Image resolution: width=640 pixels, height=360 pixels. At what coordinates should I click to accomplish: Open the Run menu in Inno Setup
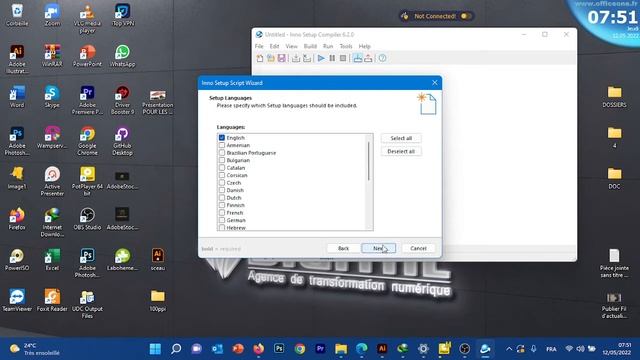point(328,46)
